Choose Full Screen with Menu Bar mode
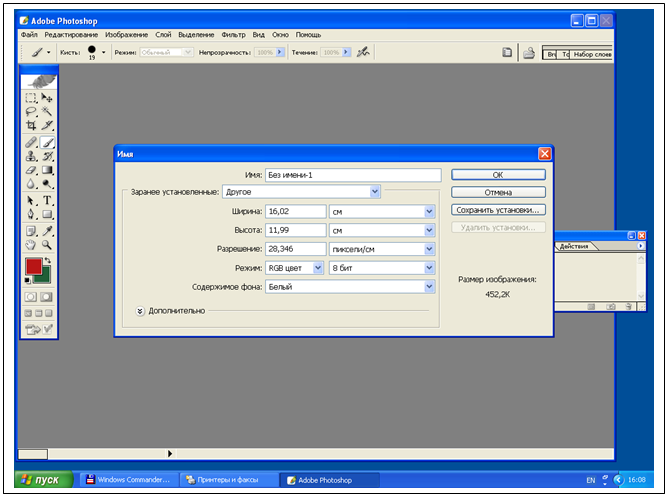 (x=39, y=313)
